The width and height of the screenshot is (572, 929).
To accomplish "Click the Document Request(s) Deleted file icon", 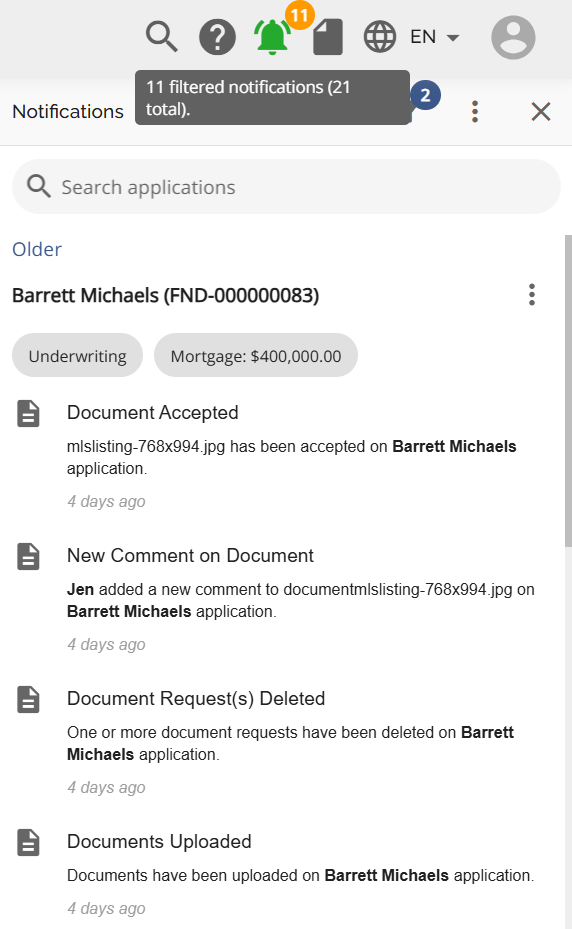I will point(28,699).
